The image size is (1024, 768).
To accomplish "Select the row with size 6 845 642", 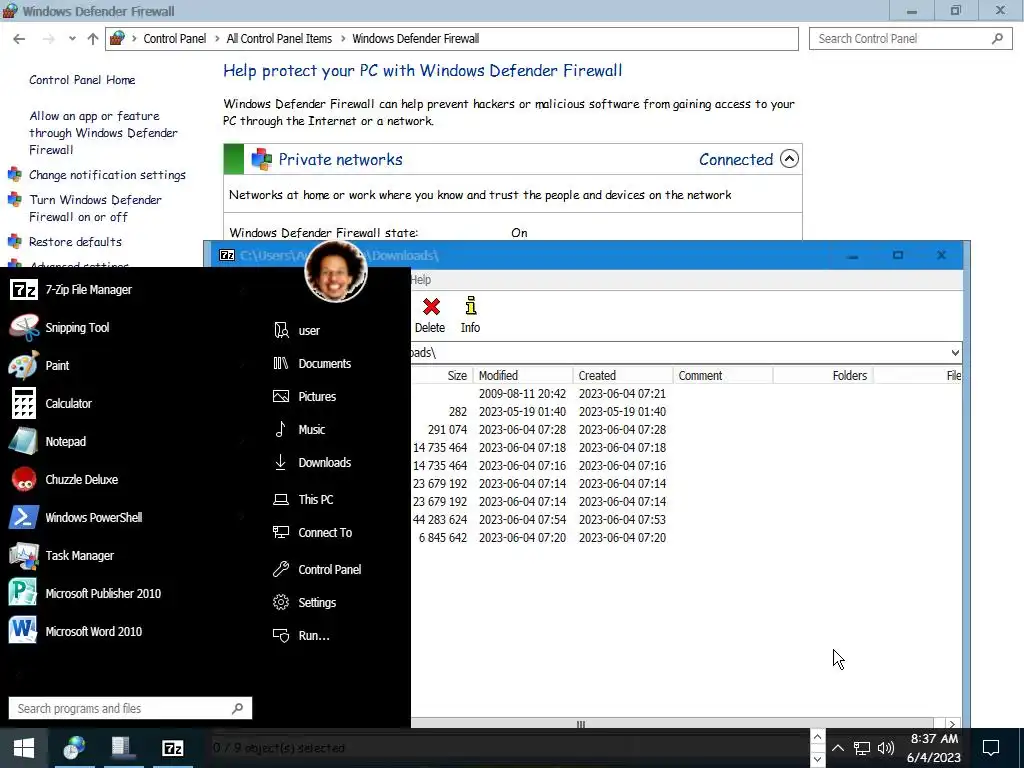I will [686, 537].
